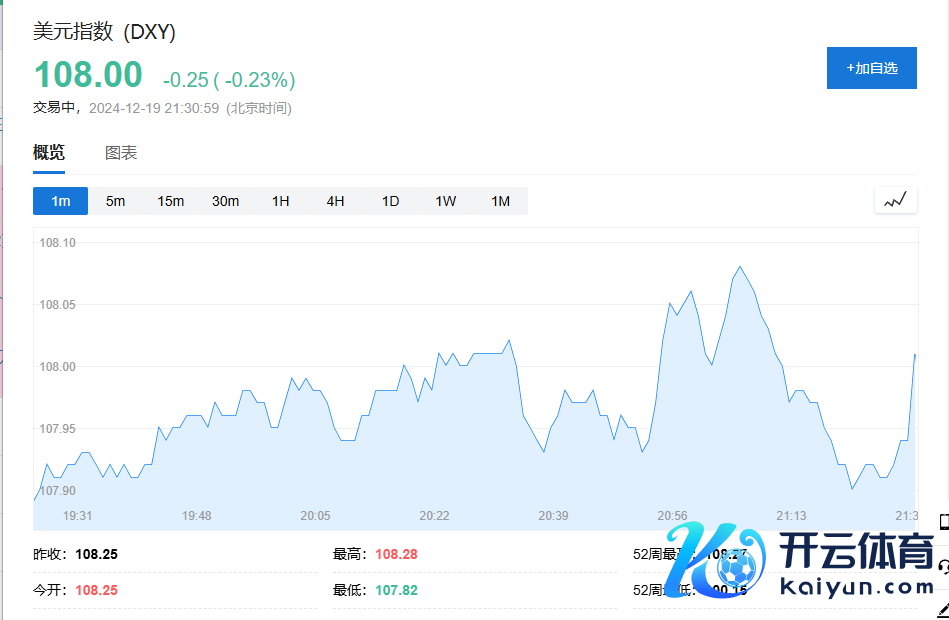Click the 21:13 time marker on chart axis
The image size is (949, 620).
[791, 516]
